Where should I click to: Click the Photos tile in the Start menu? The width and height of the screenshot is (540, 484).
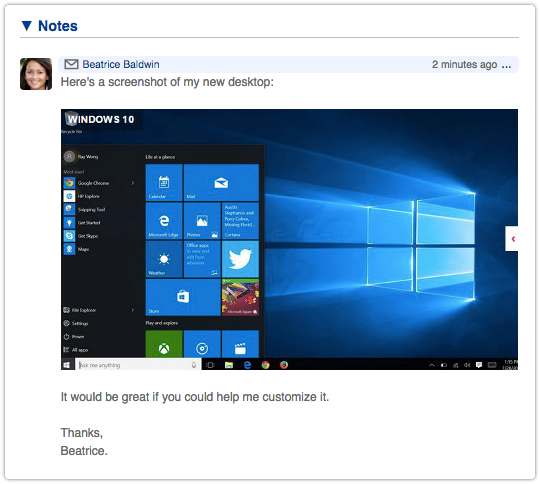[x=202, y=220]
